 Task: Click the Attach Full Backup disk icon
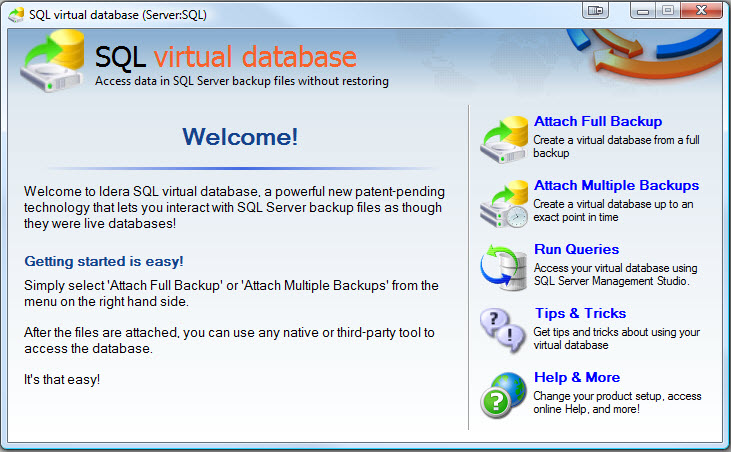(504, 140)
